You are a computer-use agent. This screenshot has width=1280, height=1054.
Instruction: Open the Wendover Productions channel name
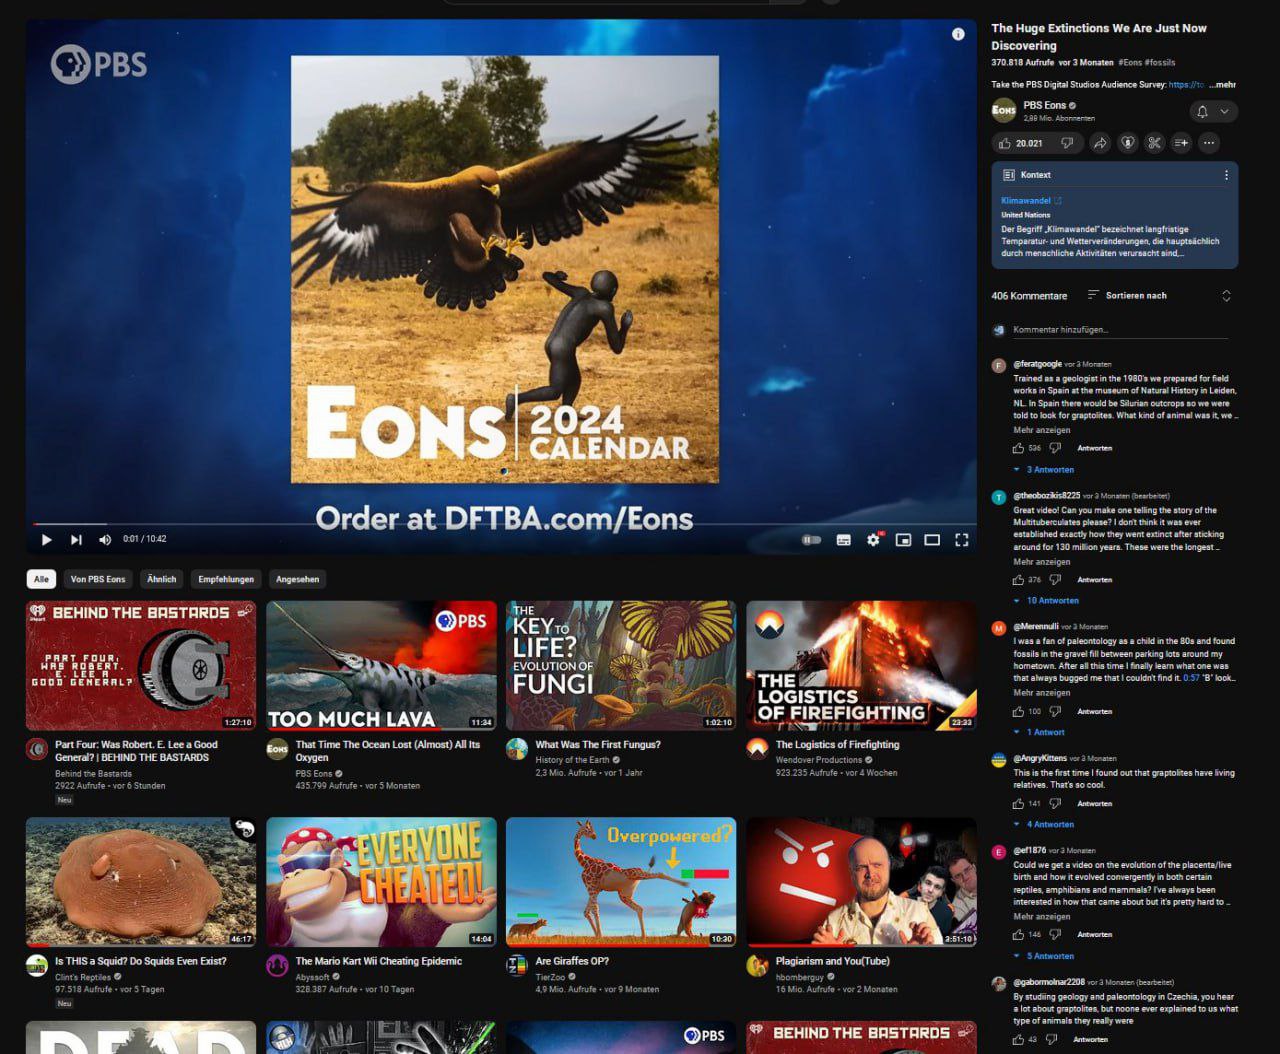[x=819, y=760]
